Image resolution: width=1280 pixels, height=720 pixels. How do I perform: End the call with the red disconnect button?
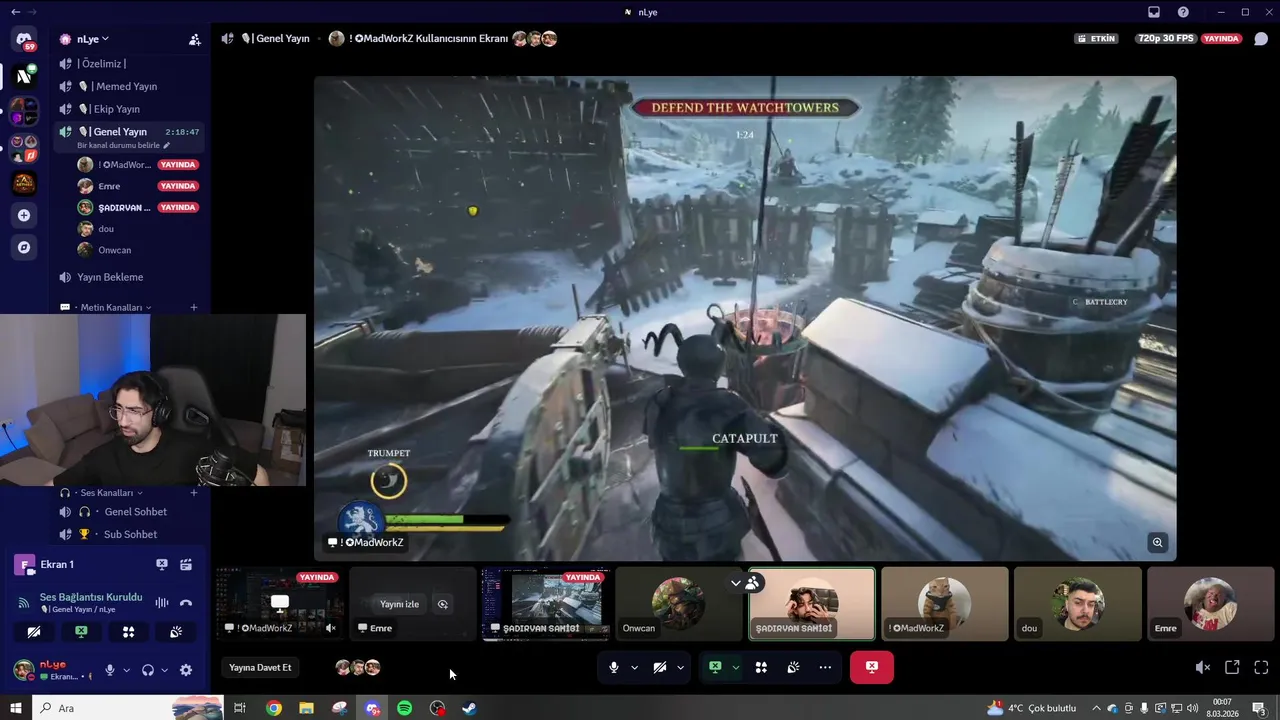point(872,667)
